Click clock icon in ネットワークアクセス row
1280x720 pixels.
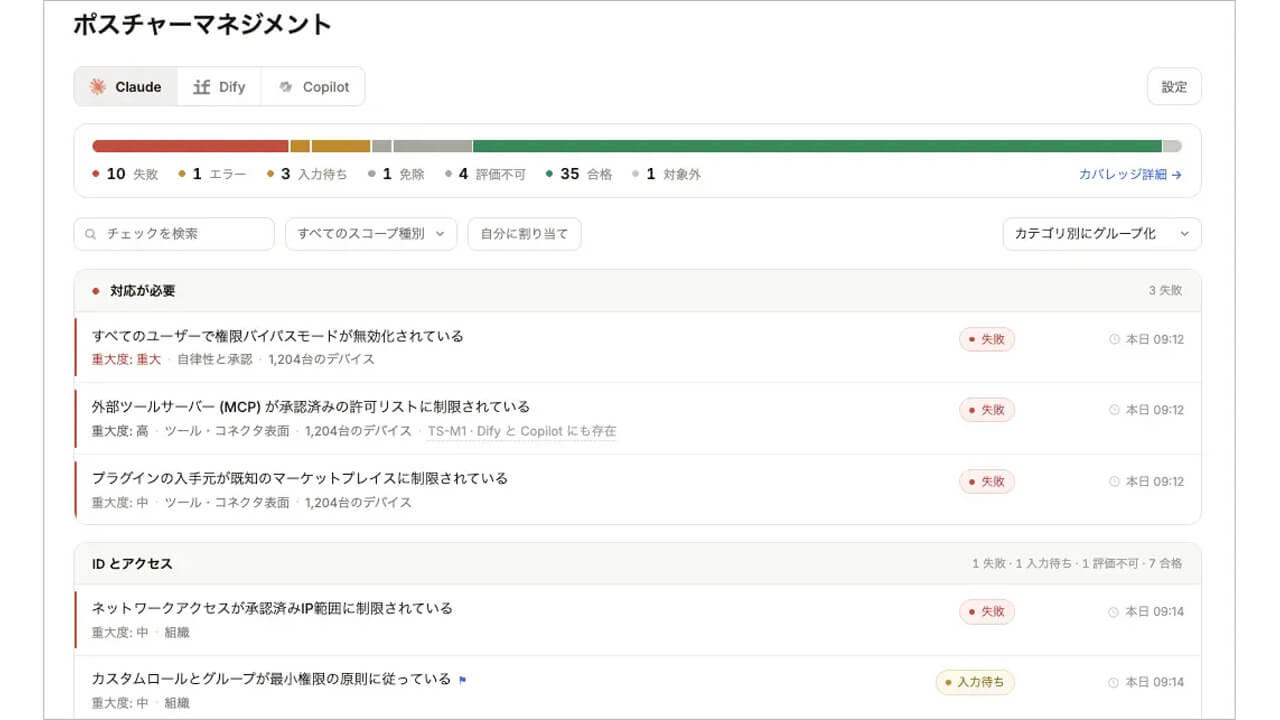1115,612
